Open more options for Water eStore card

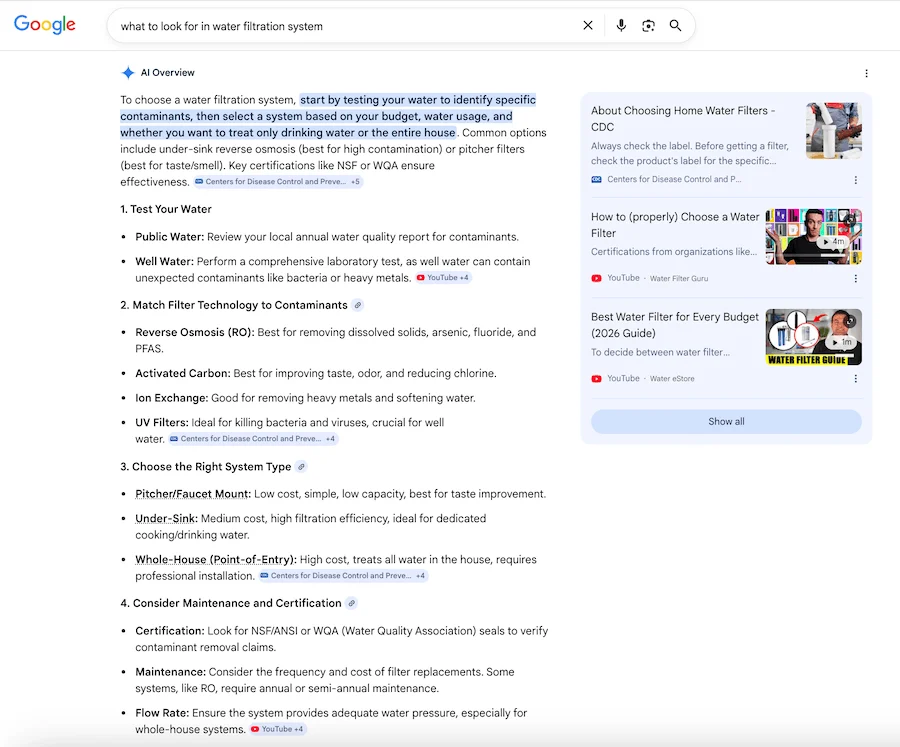coord(856,379)
